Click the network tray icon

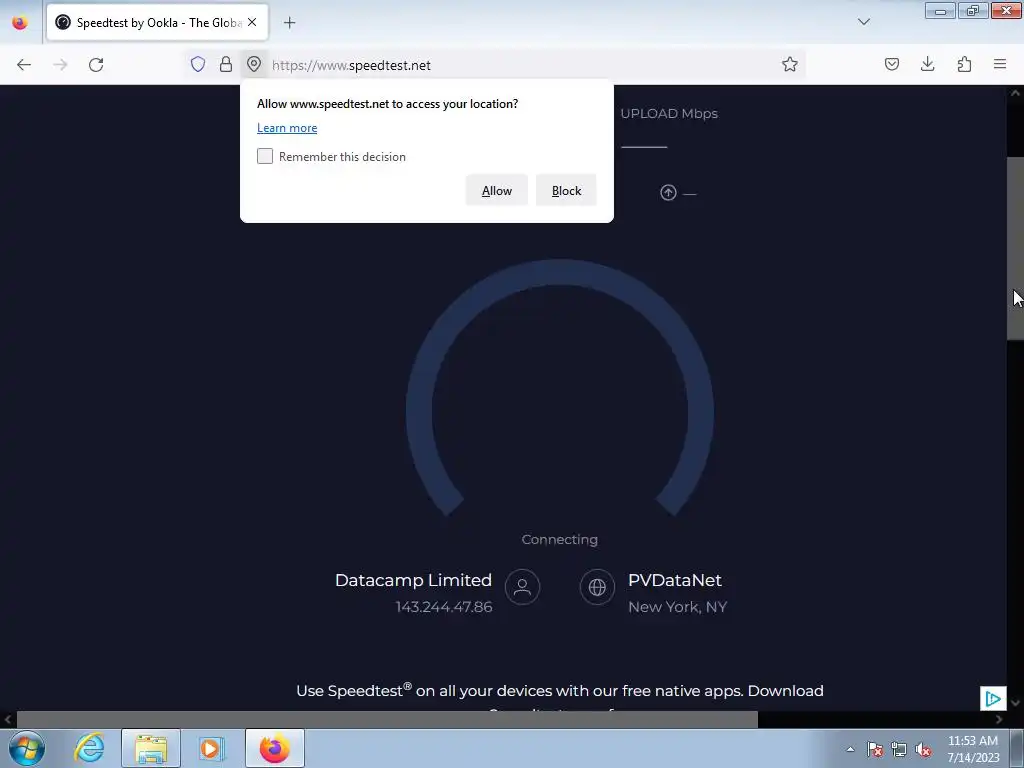pyautogui.click(x=899, y=749)
